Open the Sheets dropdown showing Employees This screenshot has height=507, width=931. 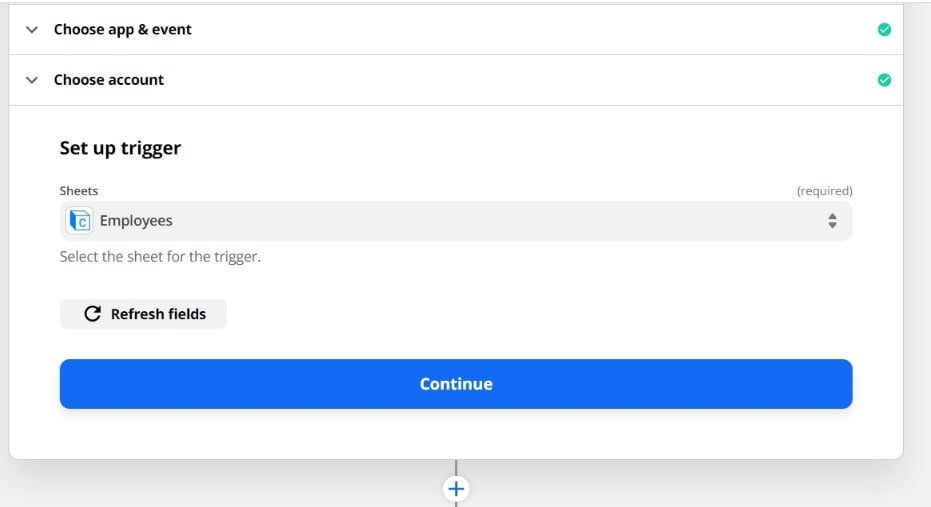456,221
